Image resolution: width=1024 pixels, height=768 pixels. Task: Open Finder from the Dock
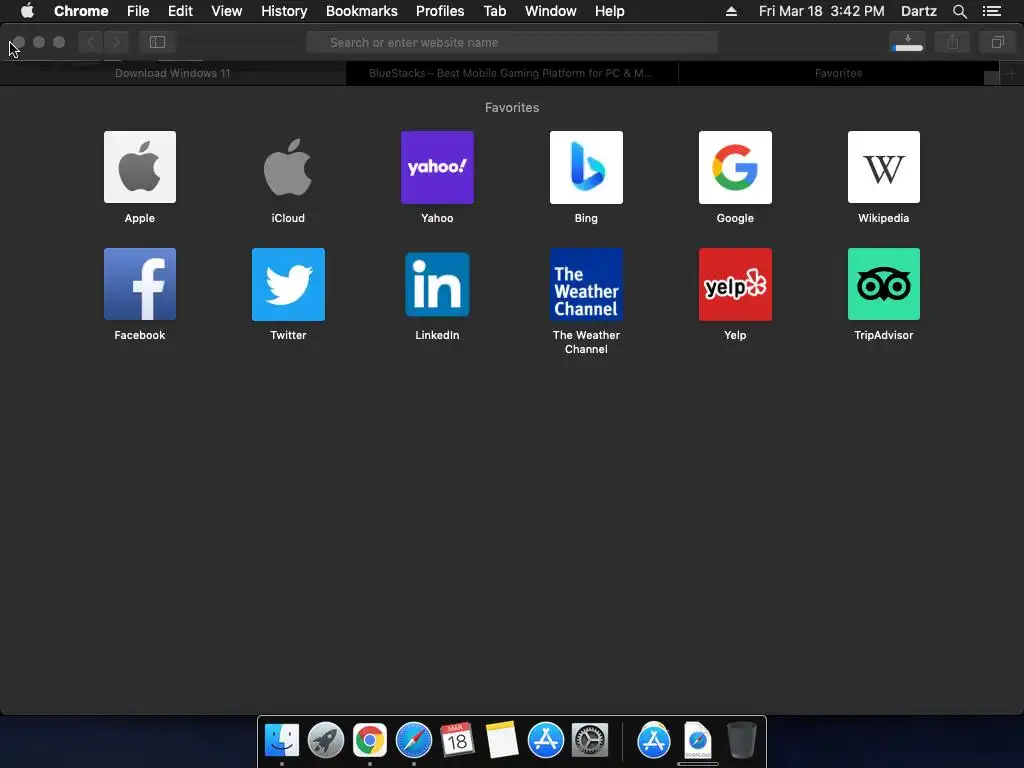point(282,741)
